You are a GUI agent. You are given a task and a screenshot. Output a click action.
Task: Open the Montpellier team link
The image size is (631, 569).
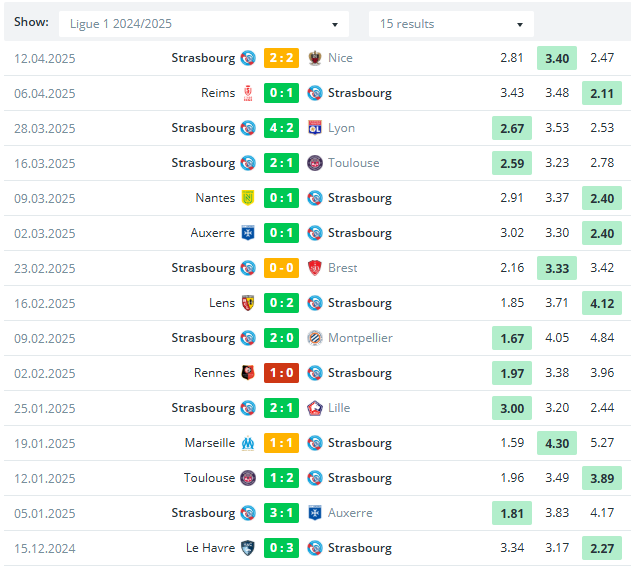(360, 338)
